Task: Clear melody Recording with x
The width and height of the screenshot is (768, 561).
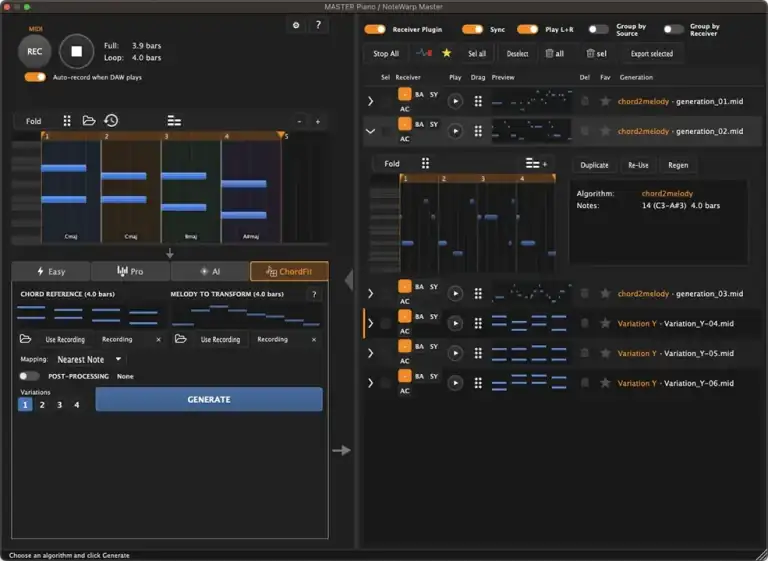Action: click(x=314, y=340)
